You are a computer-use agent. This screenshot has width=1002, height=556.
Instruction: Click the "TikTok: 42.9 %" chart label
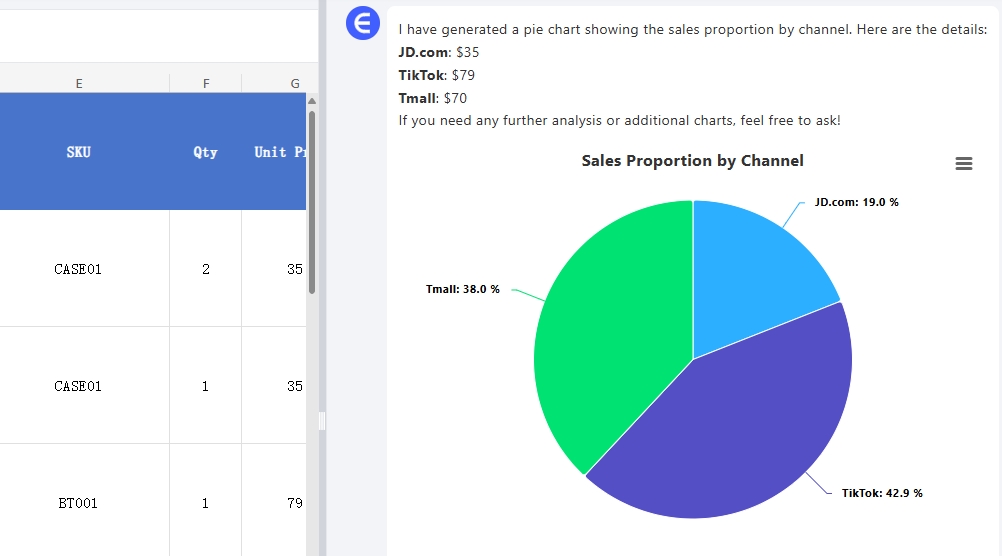coord(882,493)
